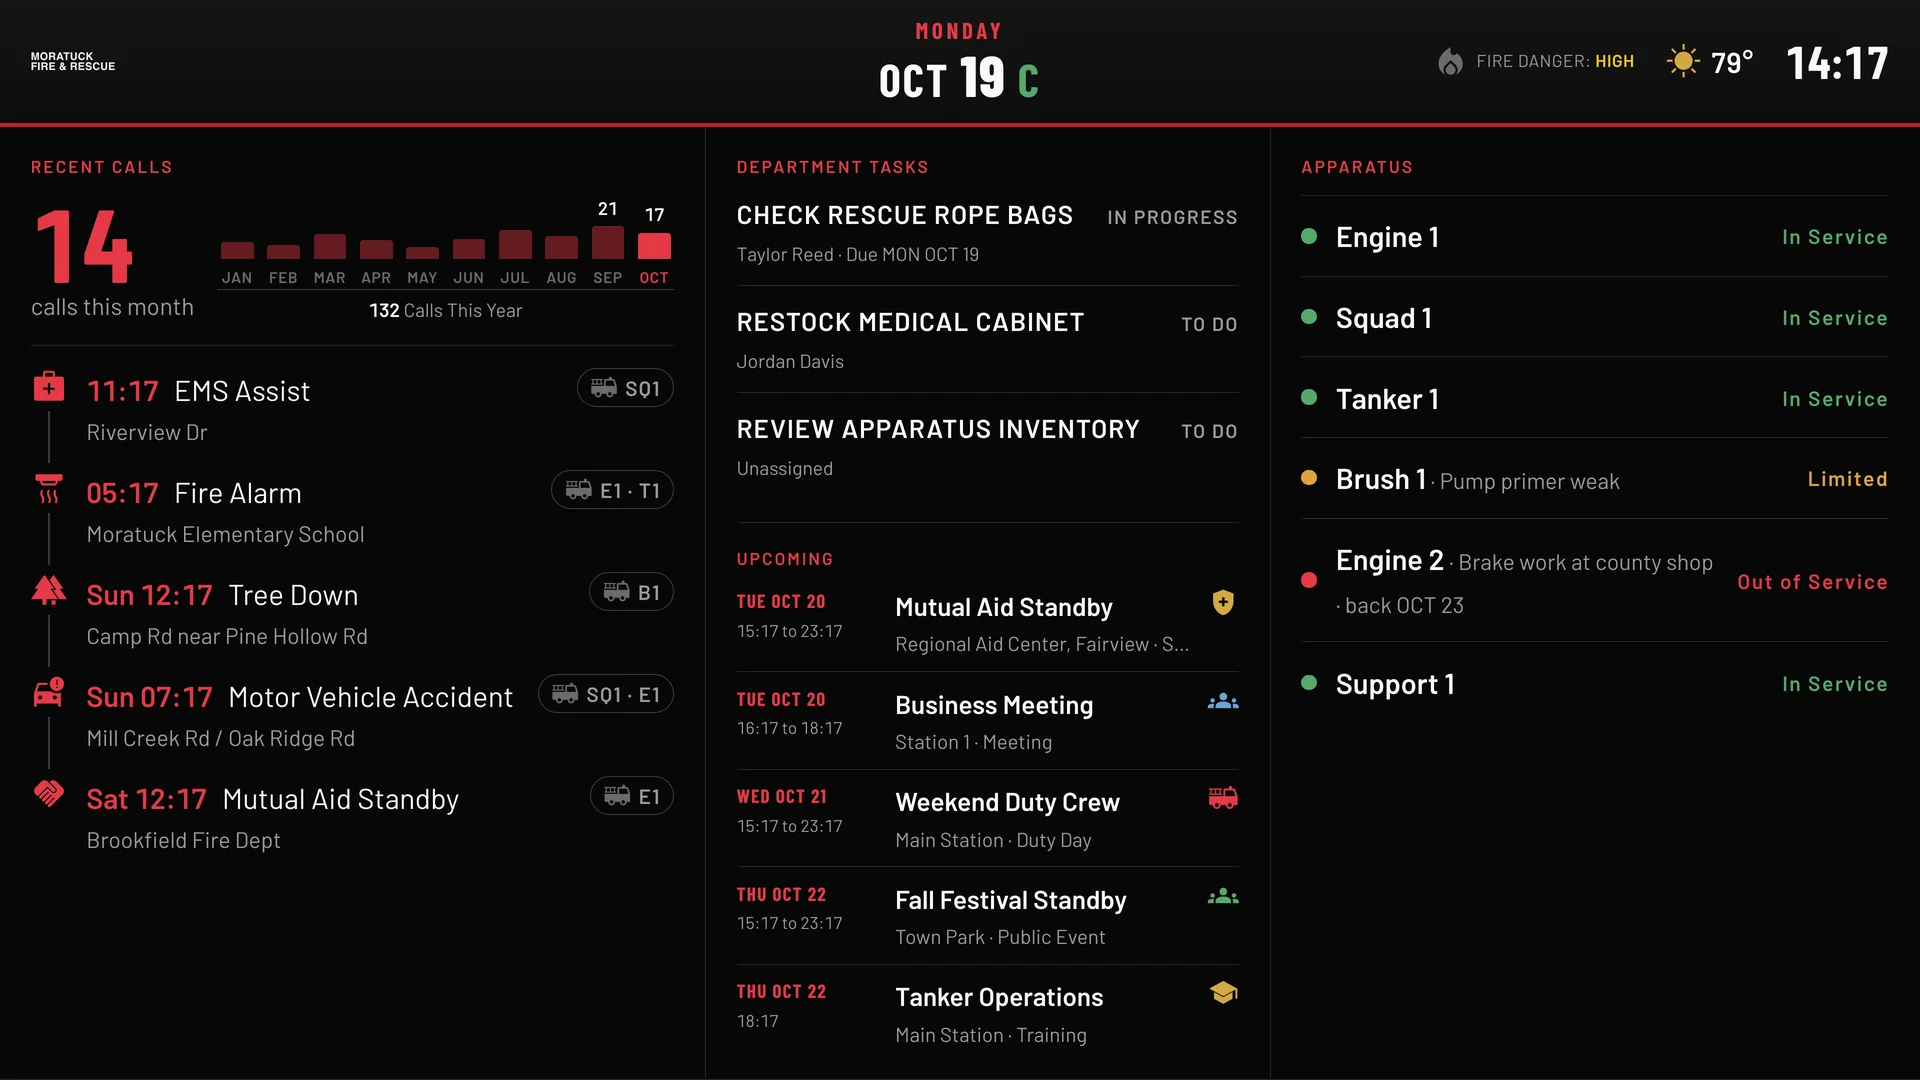Click the shield icon beside Mutual Aid Standby event
The height and width of the screenshot is (1080, 1920).
(1223, 602)
